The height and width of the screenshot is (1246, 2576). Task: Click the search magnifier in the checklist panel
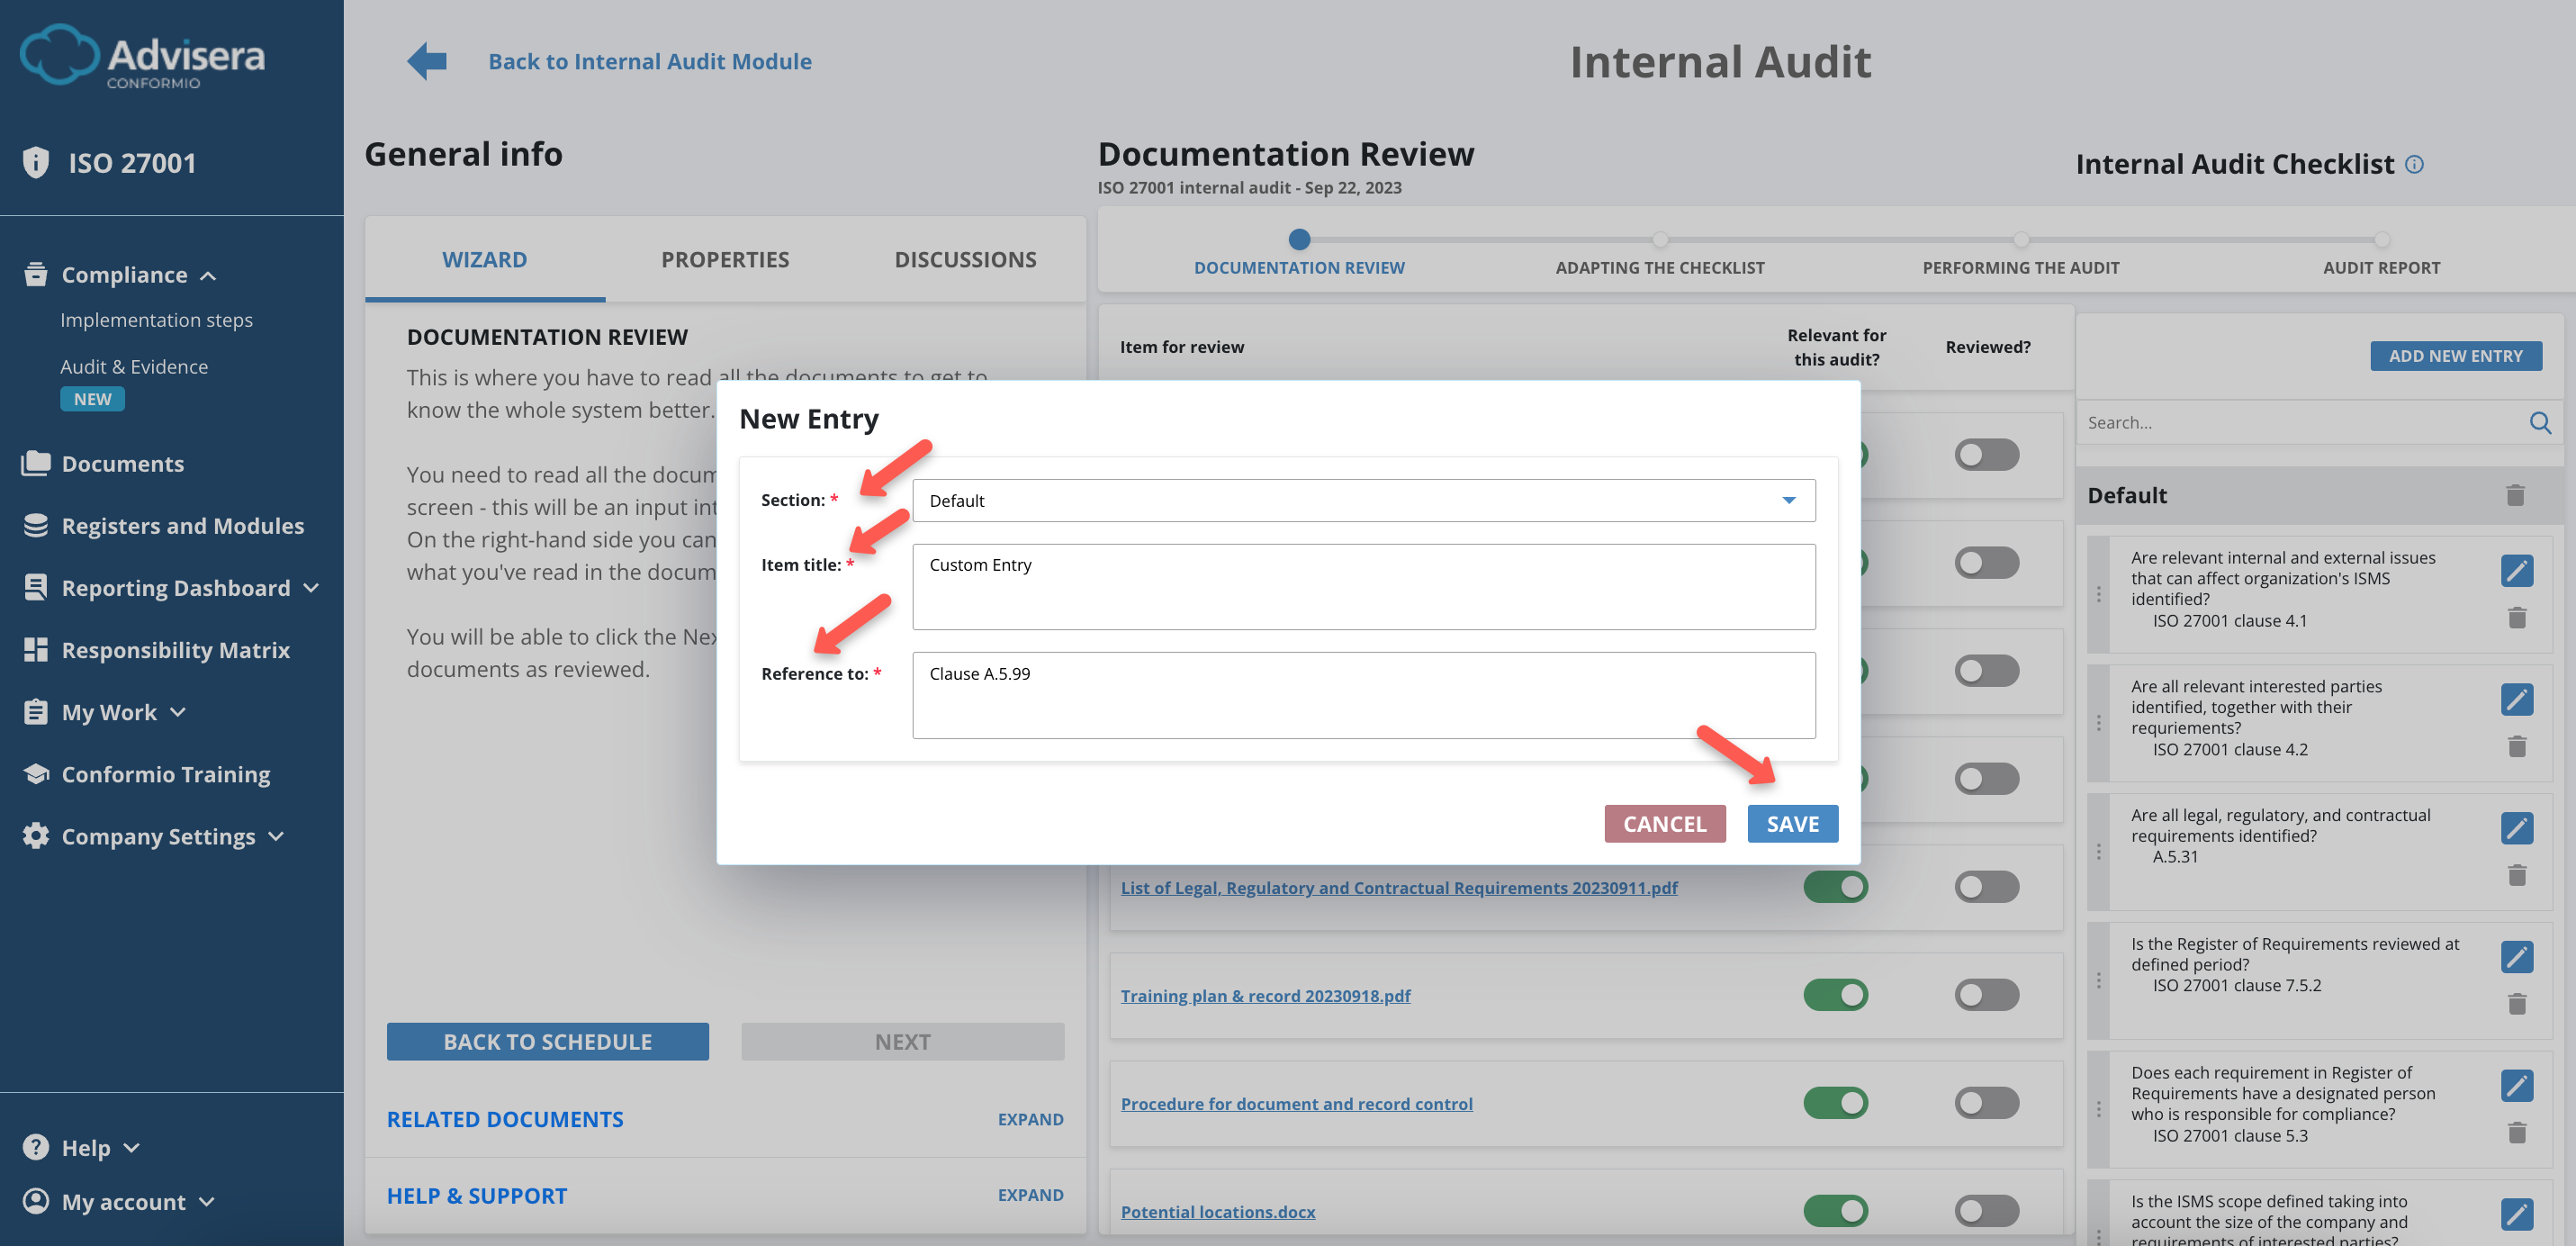2540,422
